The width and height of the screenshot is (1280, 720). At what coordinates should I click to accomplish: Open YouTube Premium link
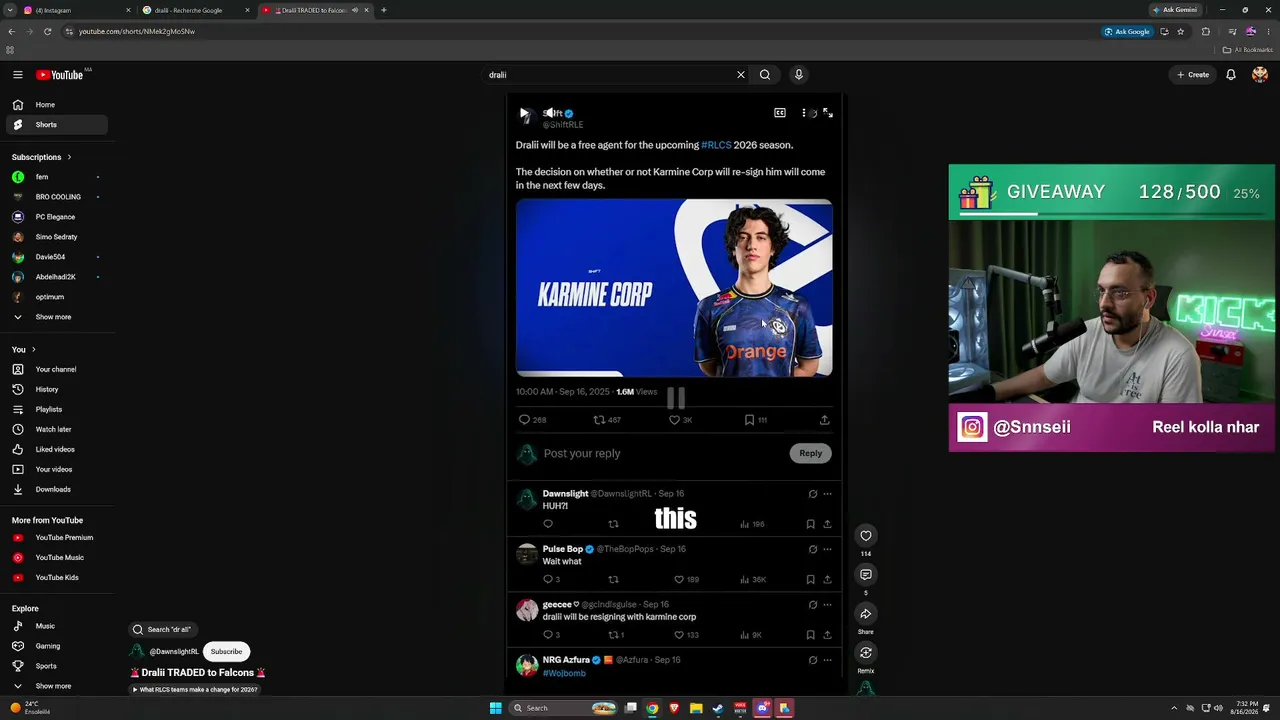click(56, 538)
